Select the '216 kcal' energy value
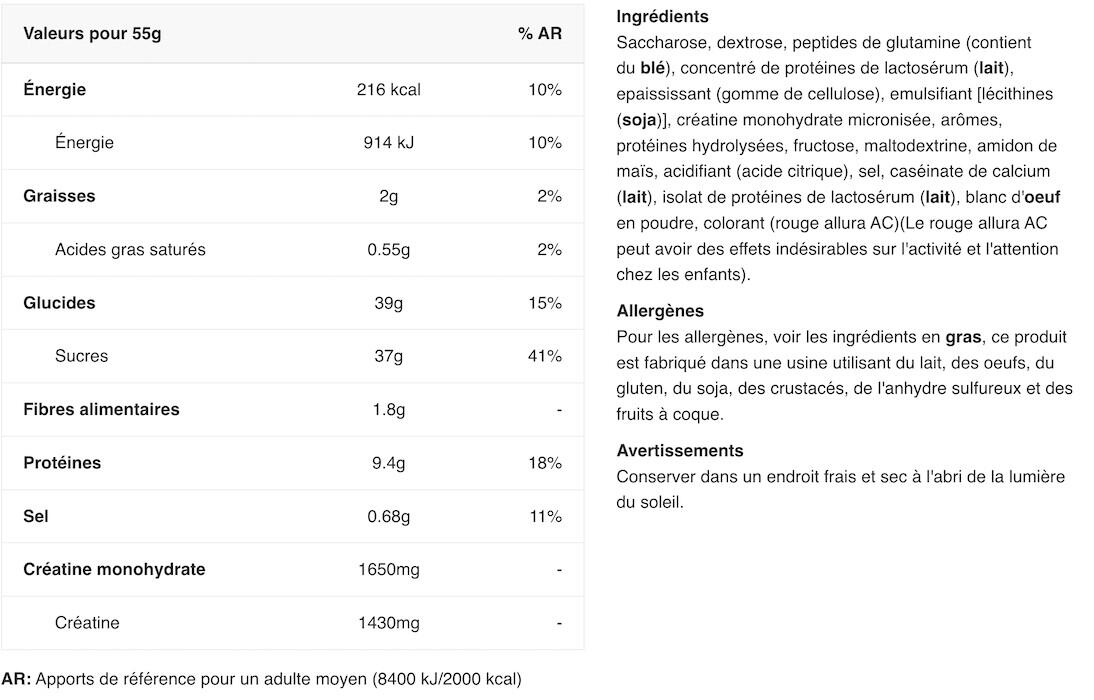The image size is (1094, 700). 389,89
